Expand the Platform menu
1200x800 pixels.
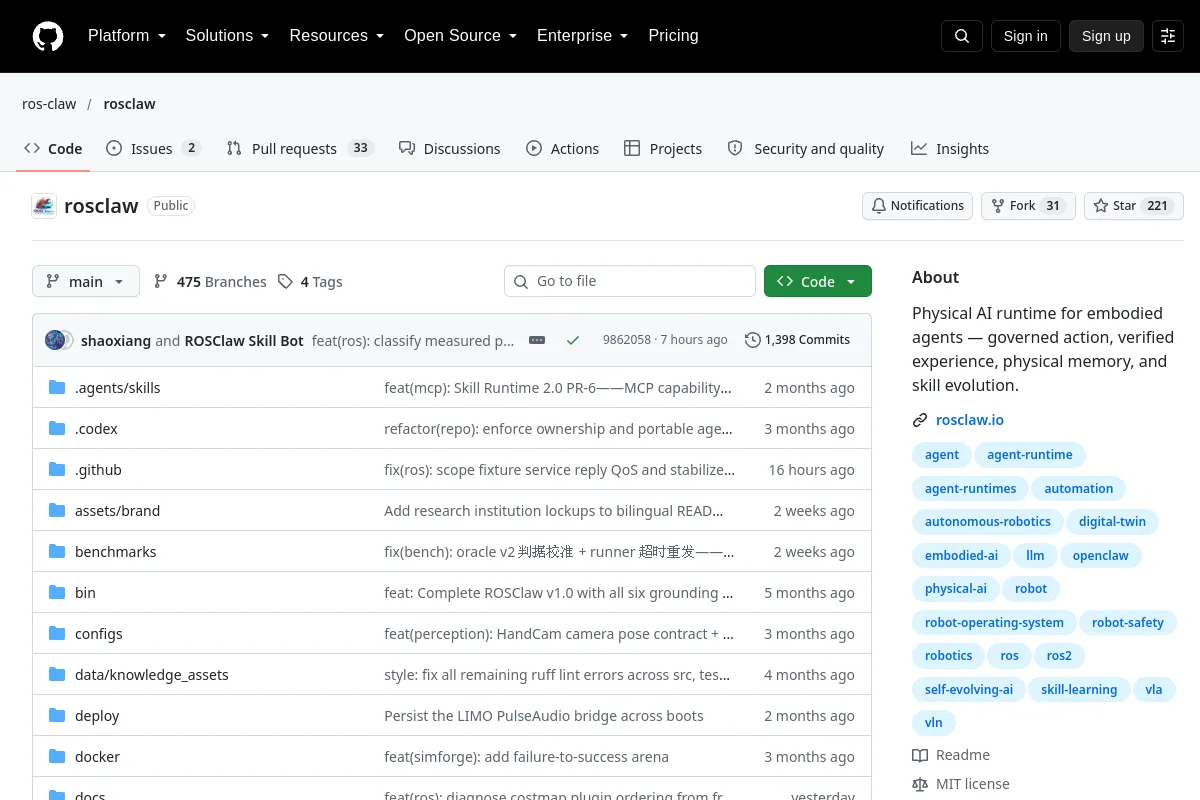127,36
